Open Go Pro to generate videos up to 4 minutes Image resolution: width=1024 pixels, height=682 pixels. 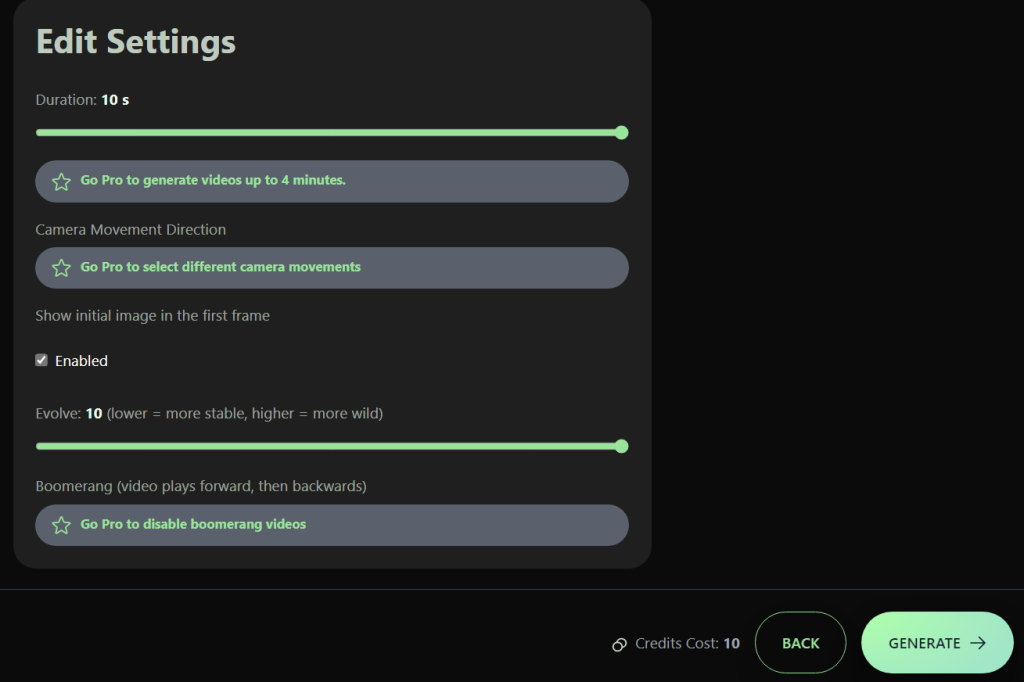[x=213, y=181]
